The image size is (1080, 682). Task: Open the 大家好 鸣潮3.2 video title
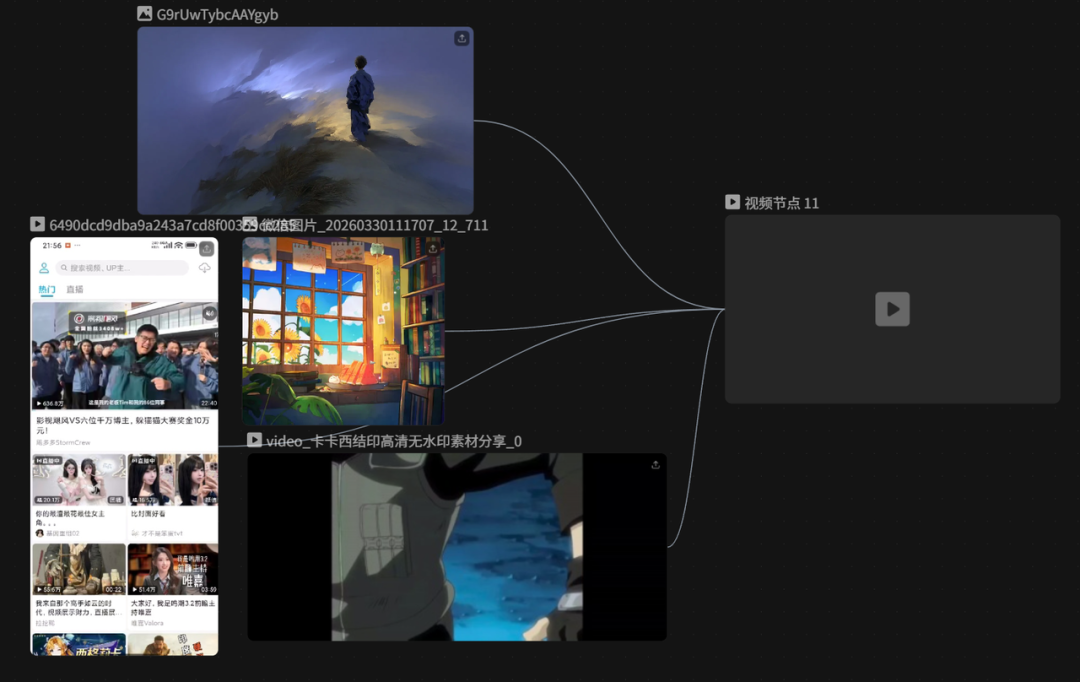pos(173,608)
